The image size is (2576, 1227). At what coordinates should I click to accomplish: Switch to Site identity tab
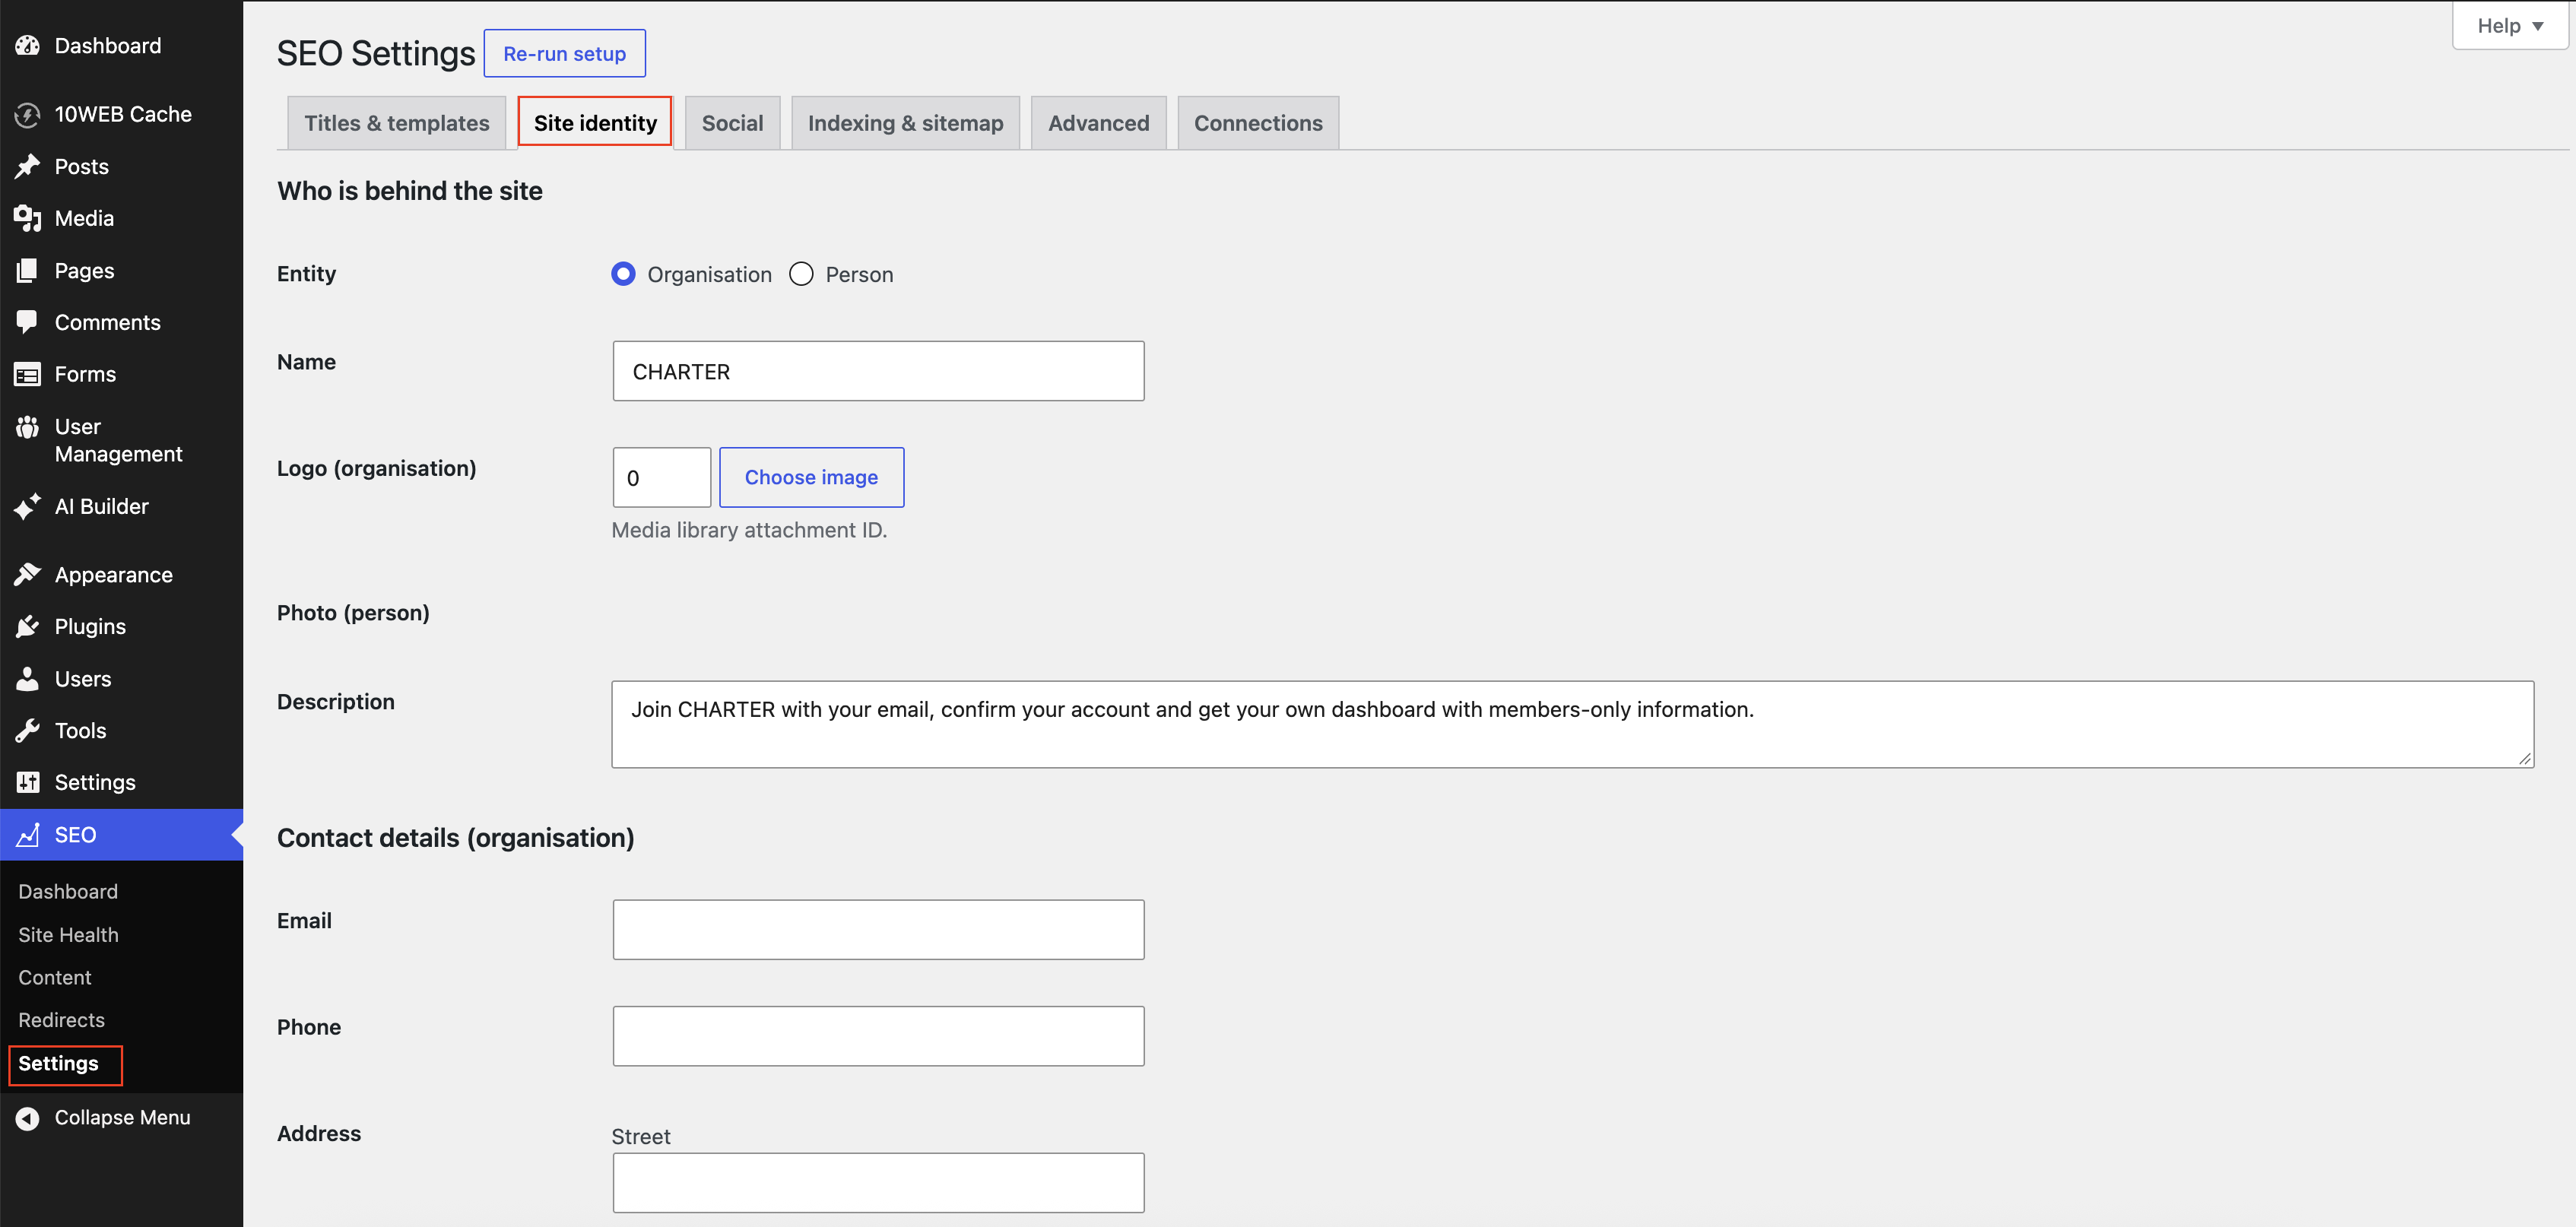point(595,123)
